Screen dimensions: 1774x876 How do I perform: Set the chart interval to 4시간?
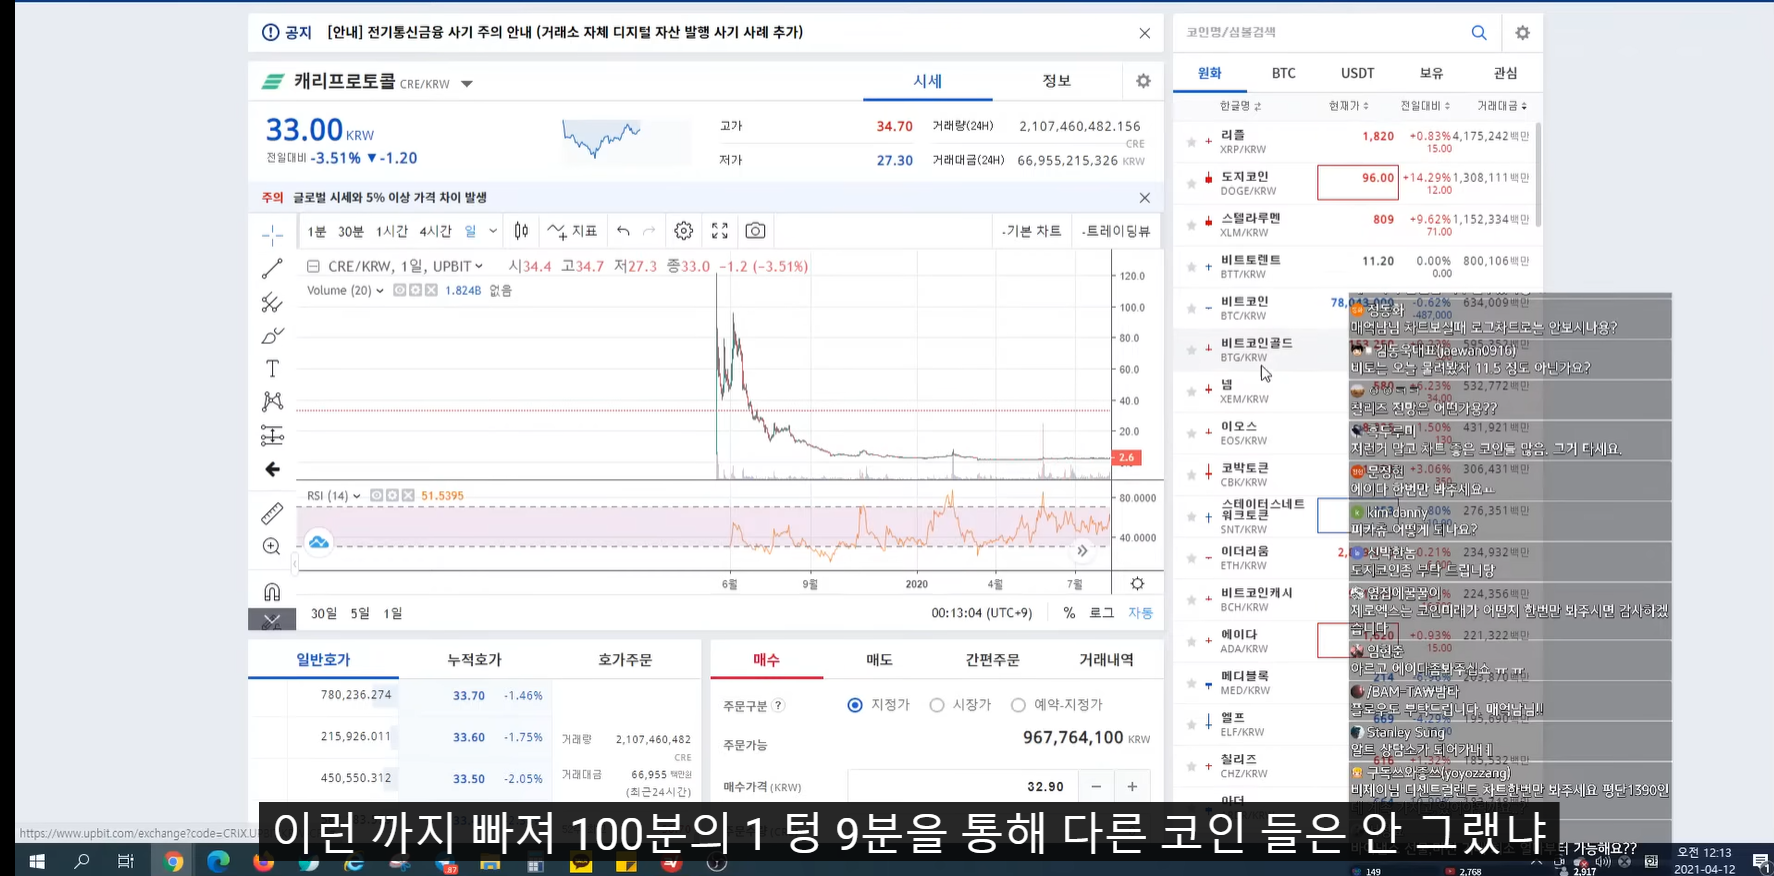coord(436,232)
